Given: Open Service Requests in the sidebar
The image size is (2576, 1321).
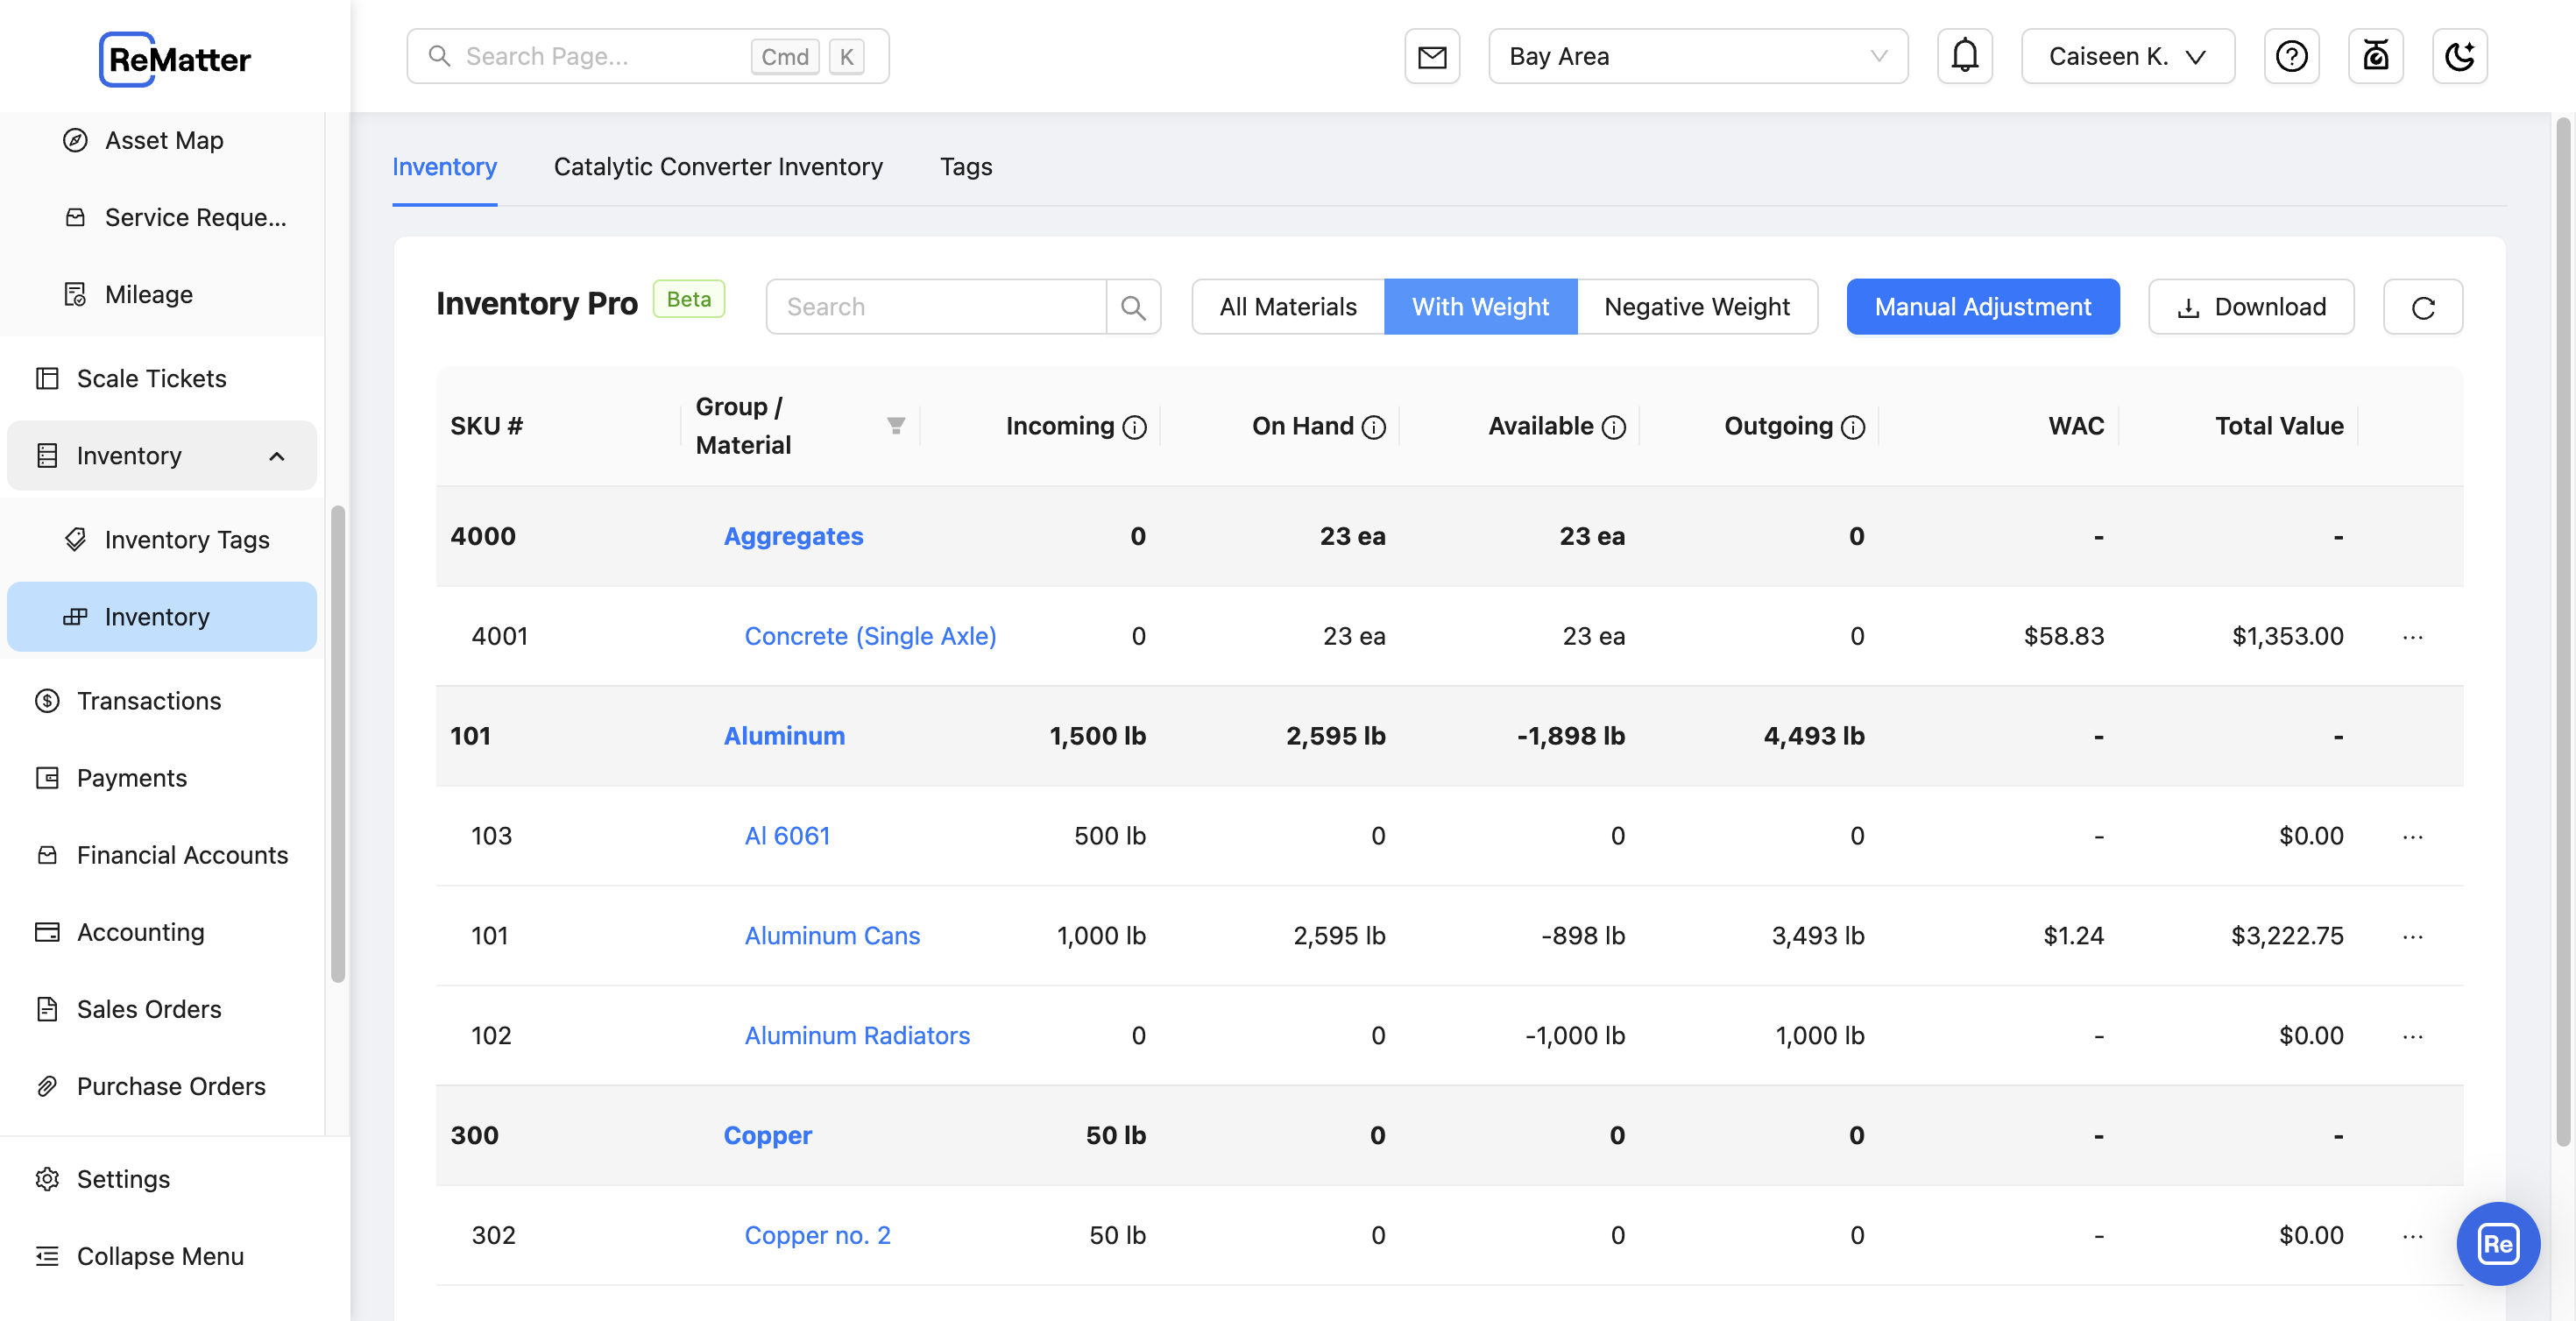Looking at the screenshot, I should click(x=162, y=217).
